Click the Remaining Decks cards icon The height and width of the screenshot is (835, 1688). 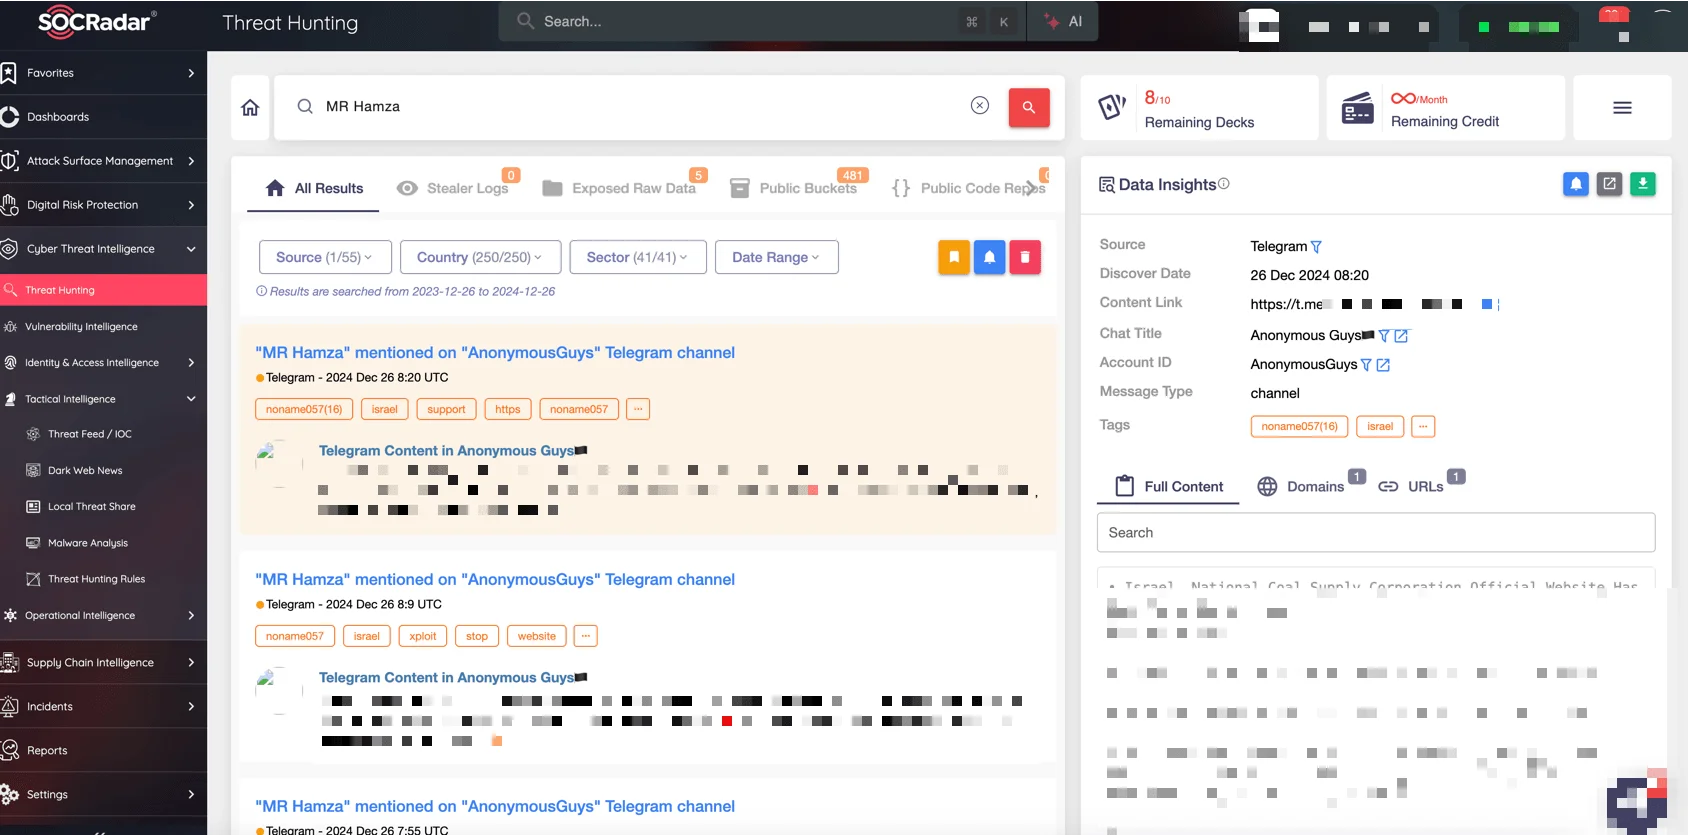[x=1113, y=107]
